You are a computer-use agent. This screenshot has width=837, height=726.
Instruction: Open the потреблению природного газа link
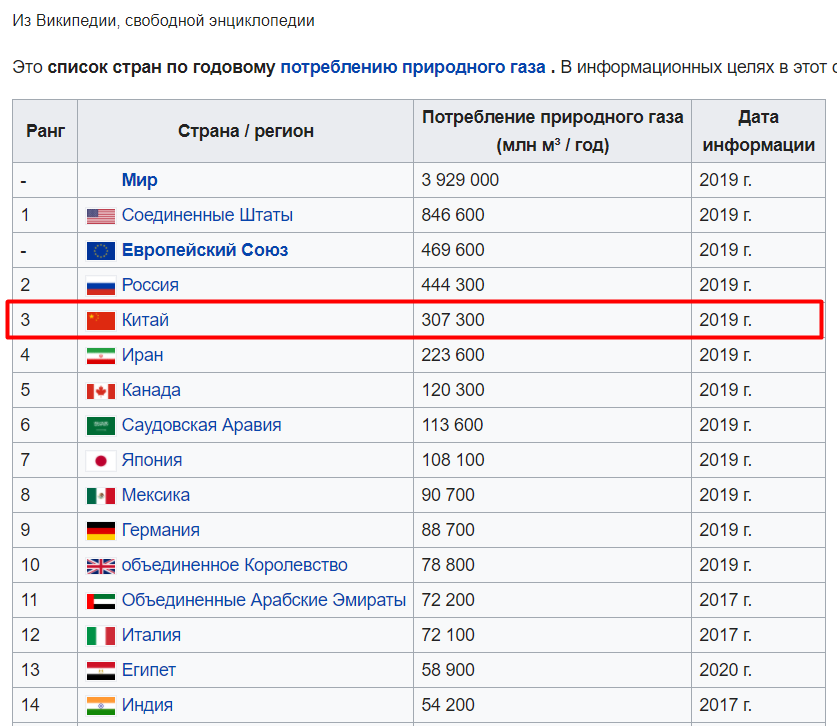(x=412, y=67)
